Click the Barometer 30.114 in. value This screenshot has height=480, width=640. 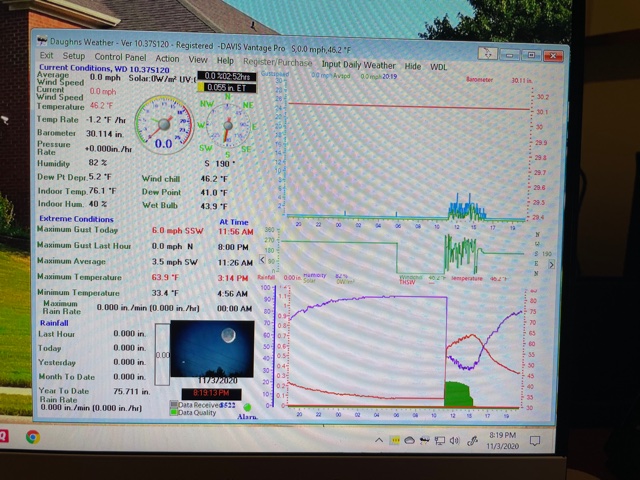coord(104,134)
